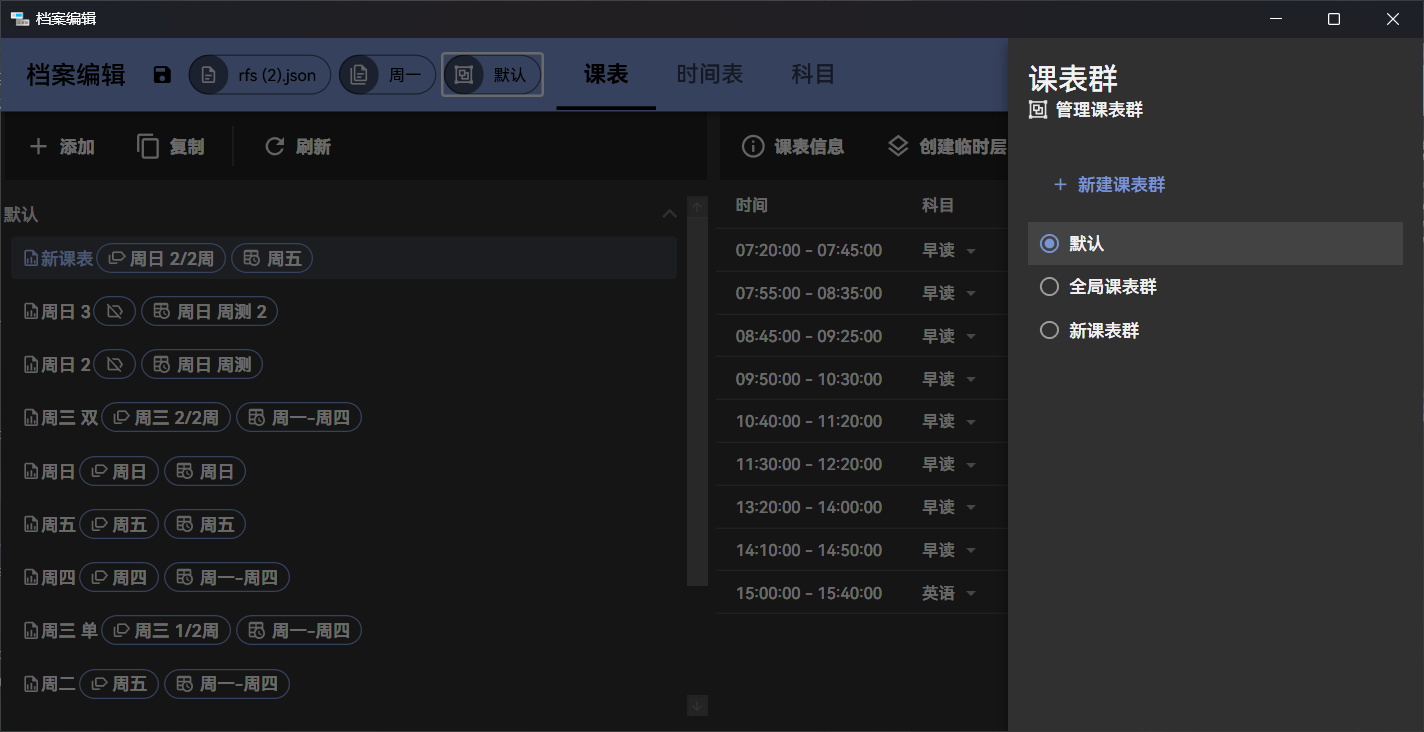Image resolution: width=1424 pixels, height=732 pixels.
Task: Select the 全局课表群 radio option
Action: coord(1049,287)
